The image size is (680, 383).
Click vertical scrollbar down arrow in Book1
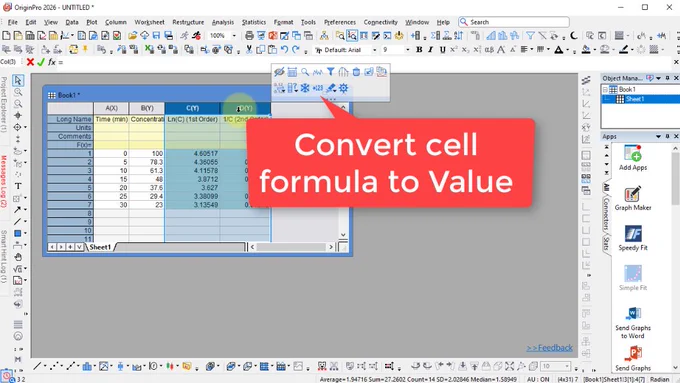(343, 235)
